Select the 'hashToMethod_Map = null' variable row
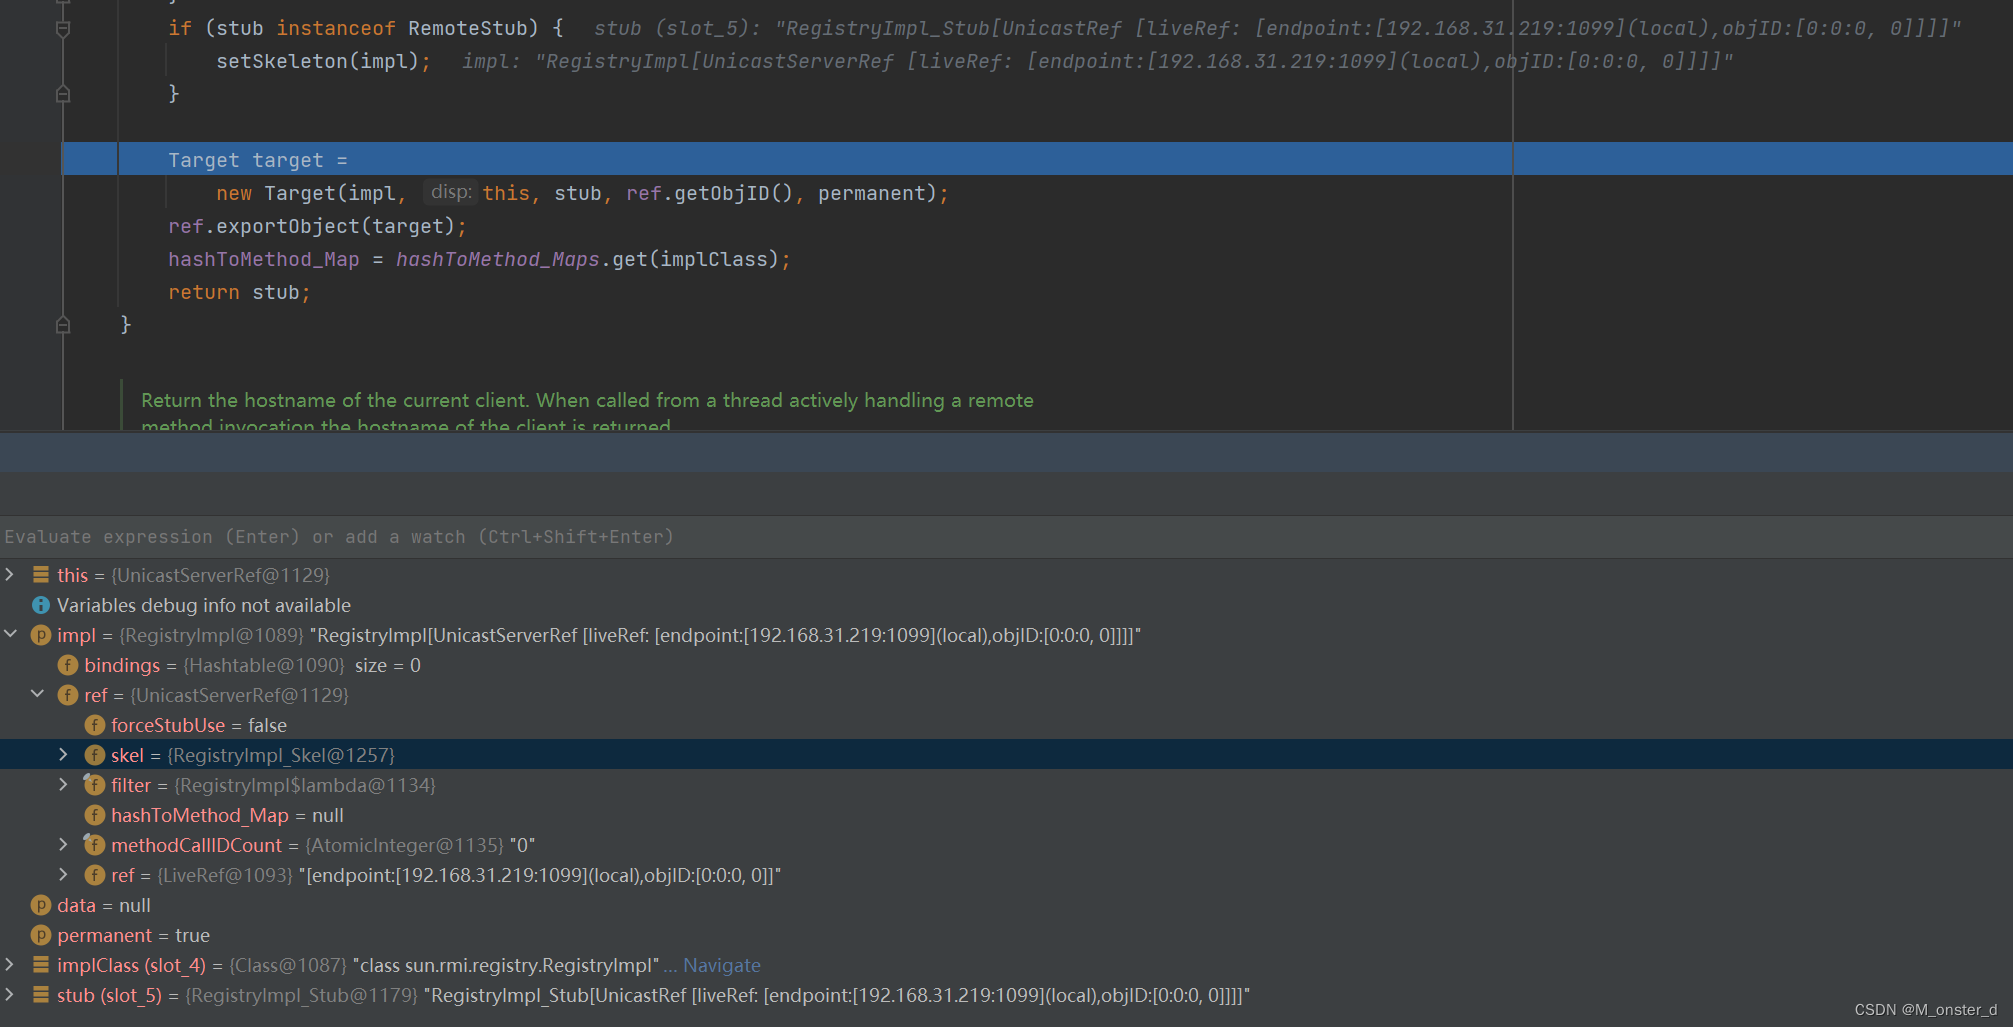The height and width of the screenshot is (1027, 2013). point(1006,815)
